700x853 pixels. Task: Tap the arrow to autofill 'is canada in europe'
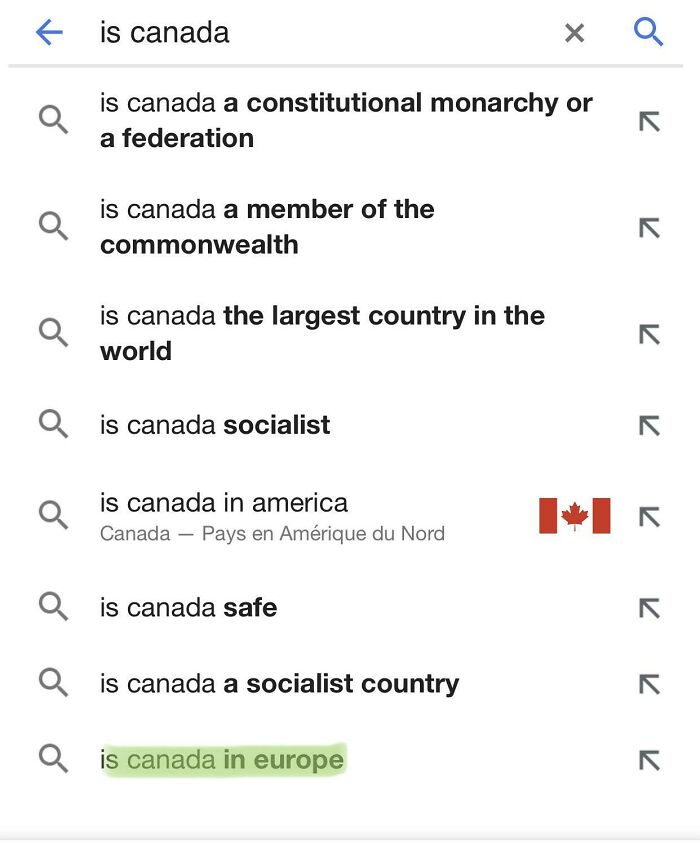tap(649, 759)
